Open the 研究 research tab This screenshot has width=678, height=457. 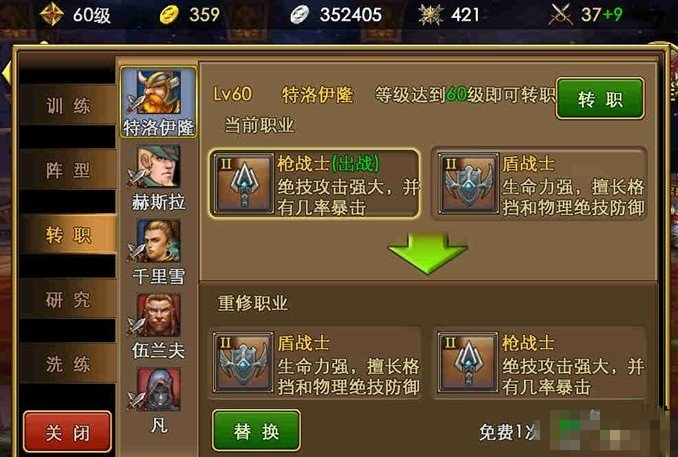68,299
